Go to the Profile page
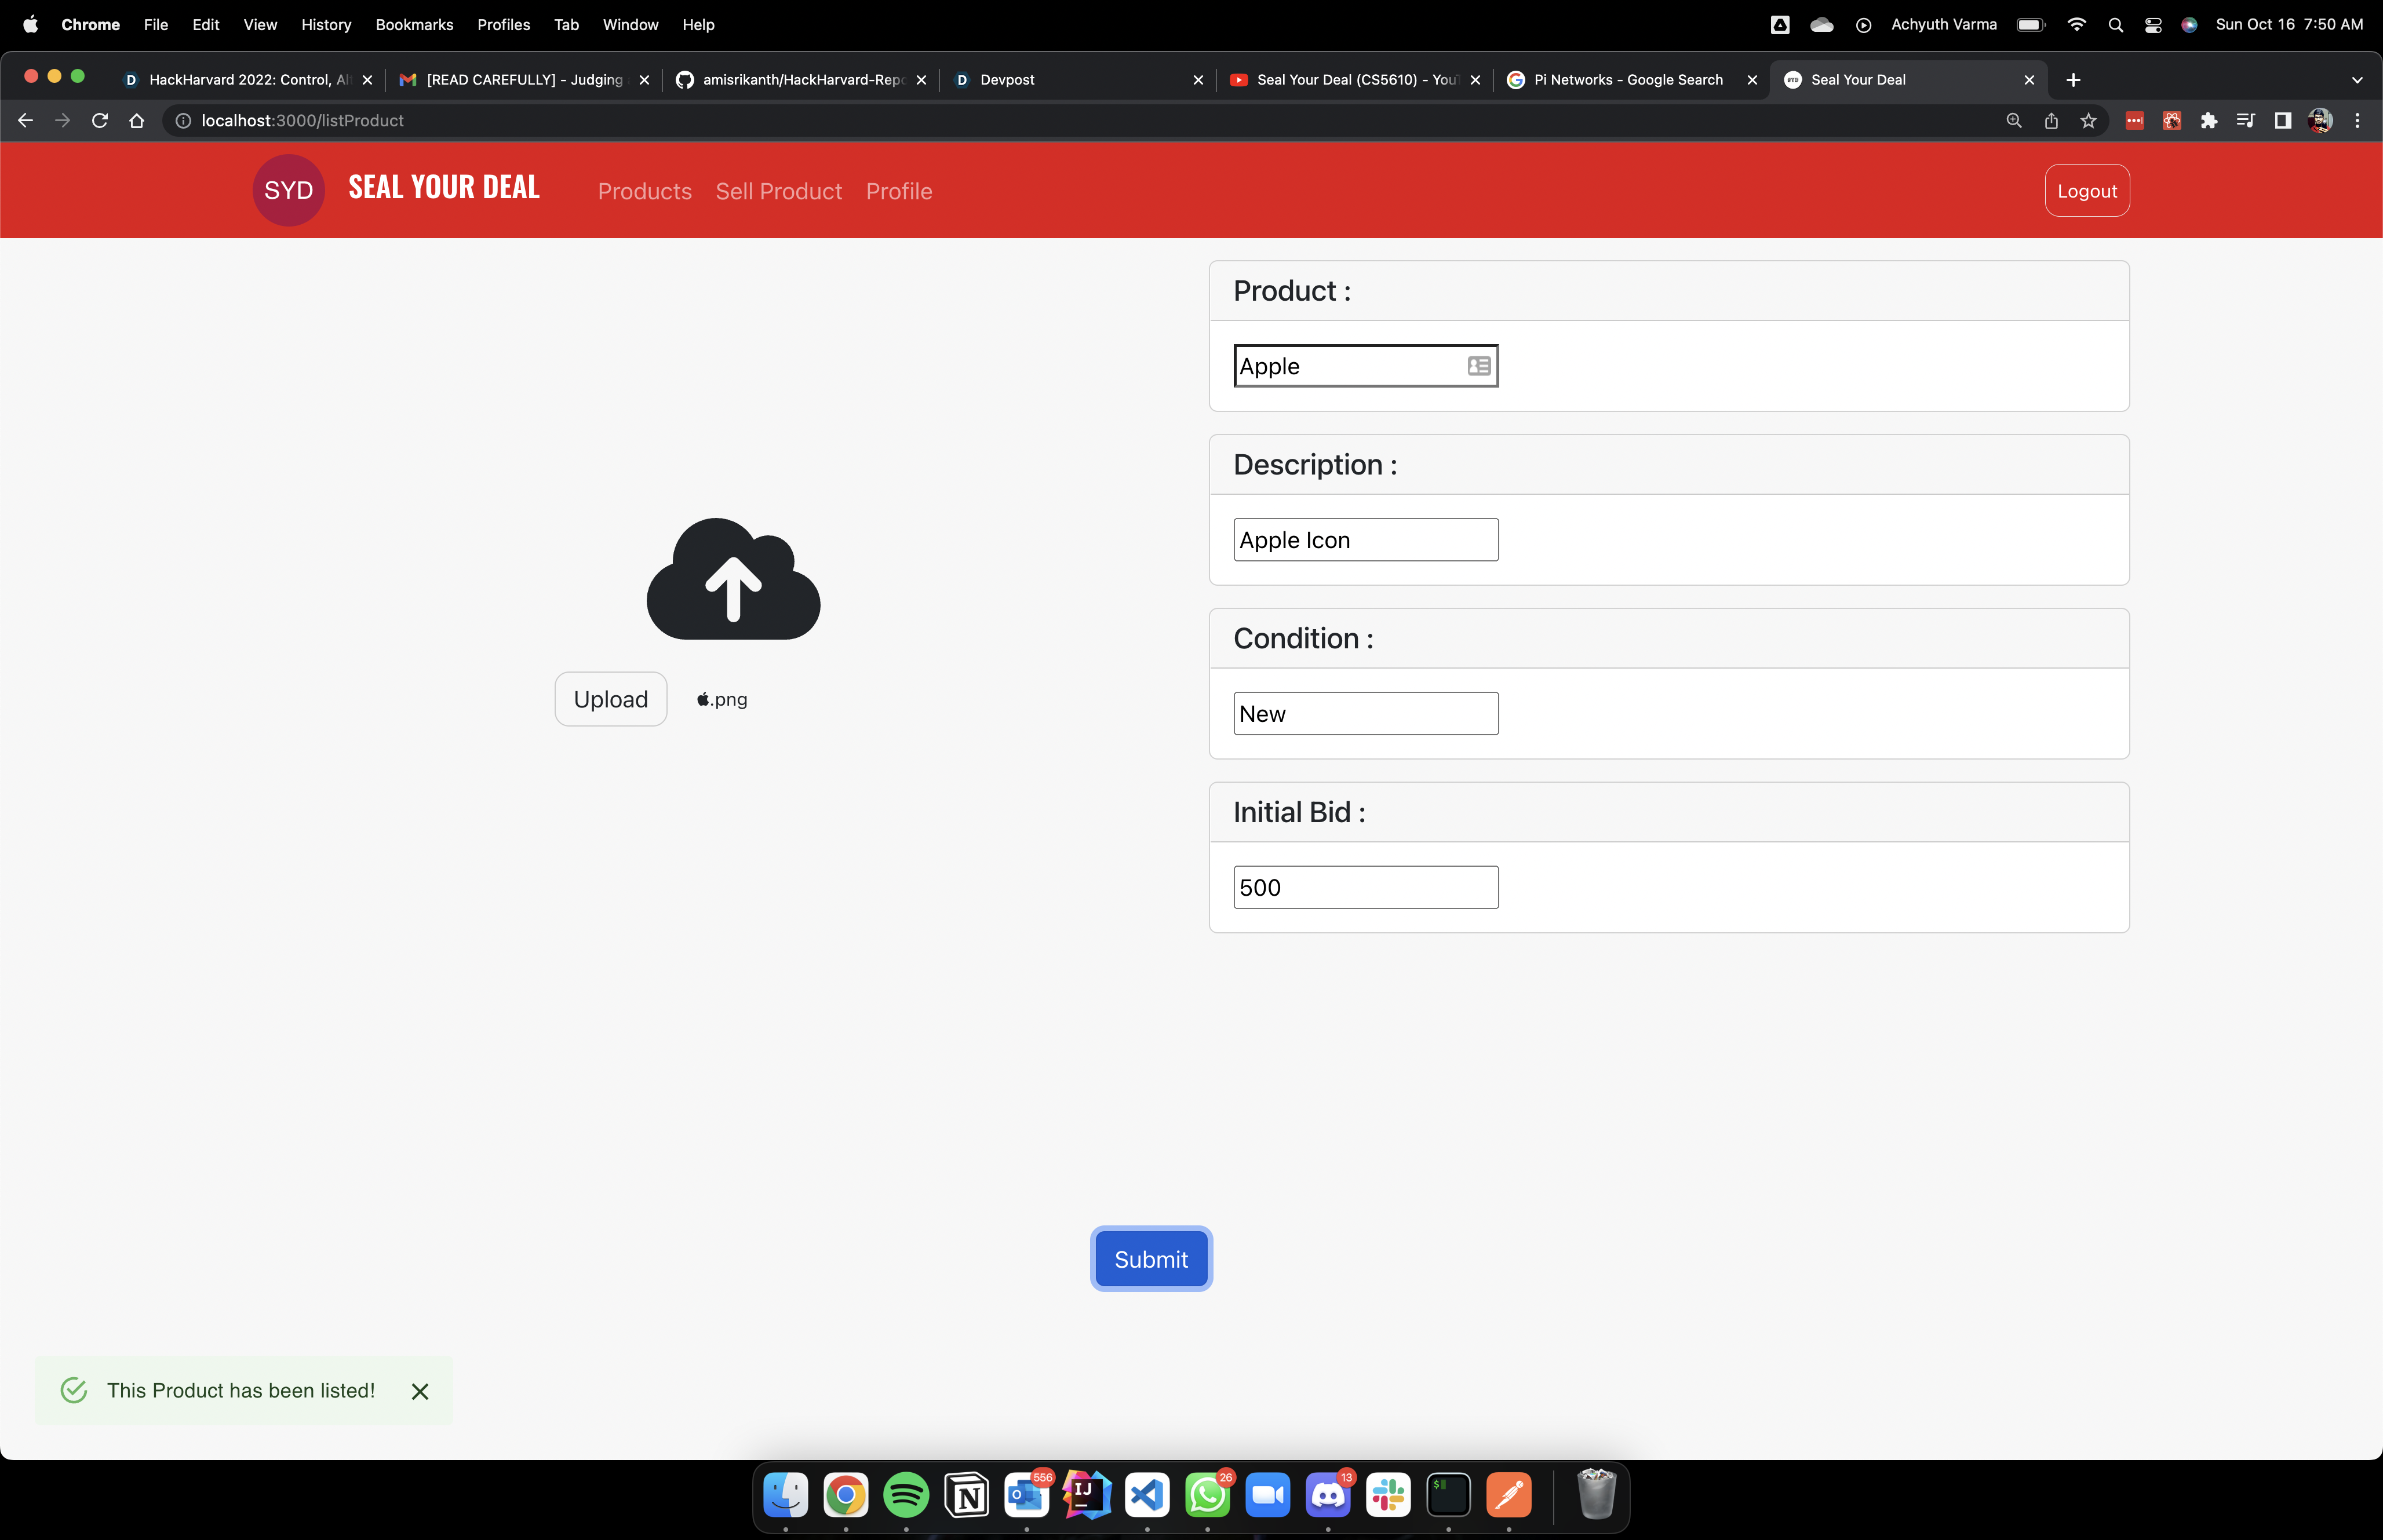This screenshot has width=2383, height=1540. point(898,191)
